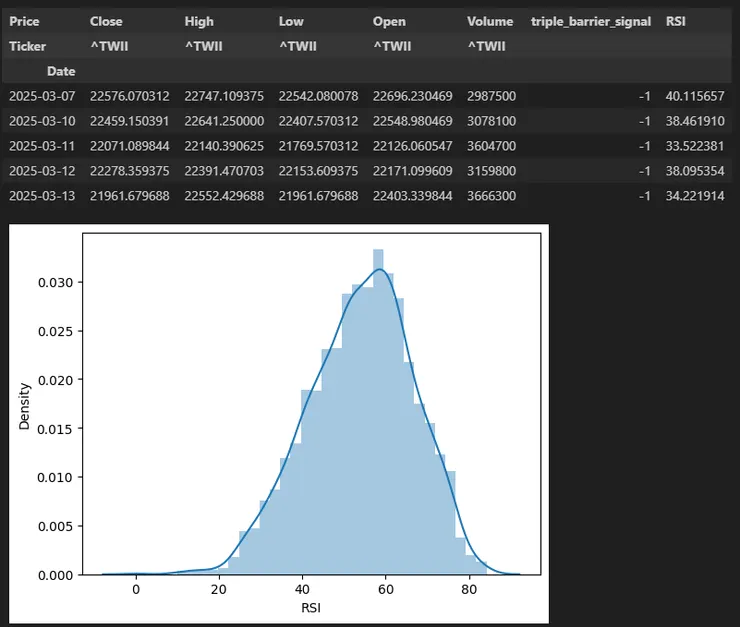
Task: Click the Open value 22171.099609
Action: (412, 171)
